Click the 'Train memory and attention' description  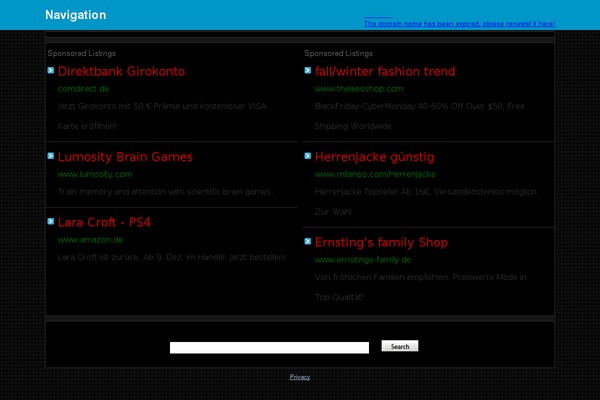[165, 192]
